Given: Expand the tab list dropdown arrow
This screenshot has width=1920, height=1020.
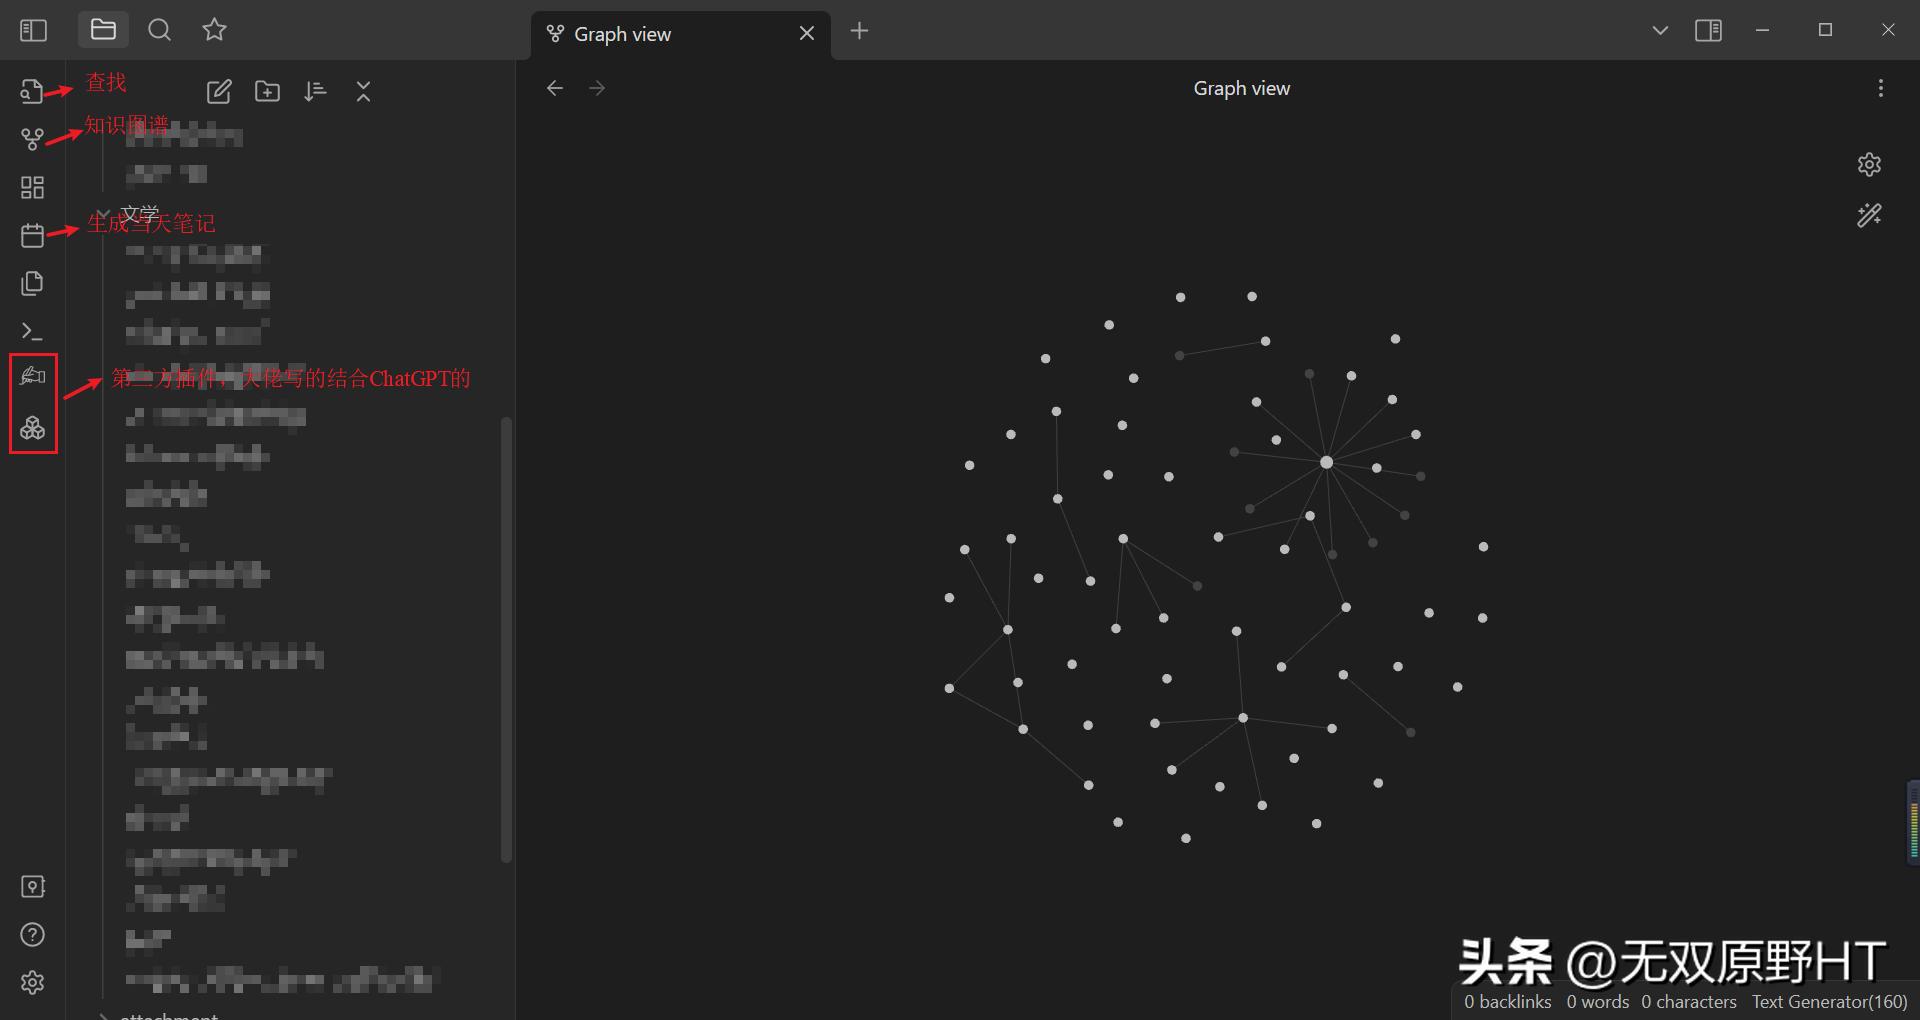Looking at the screenshot, I should [x=1660, y=31].
